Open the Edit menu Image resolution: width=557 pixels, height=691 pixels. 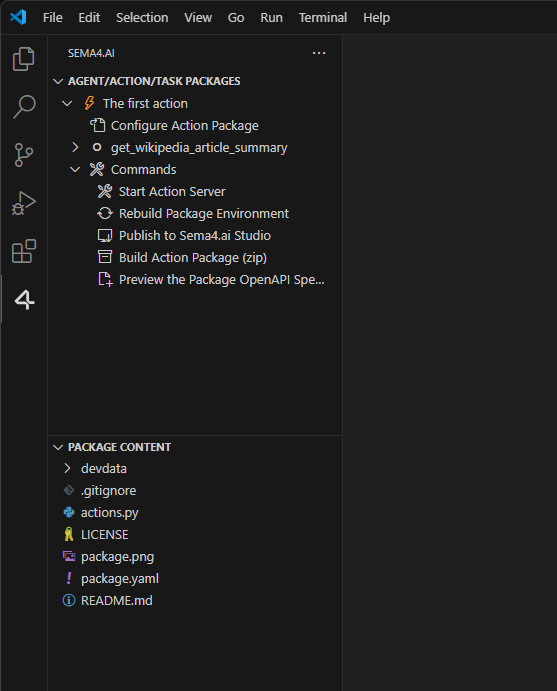pos(89,18)
